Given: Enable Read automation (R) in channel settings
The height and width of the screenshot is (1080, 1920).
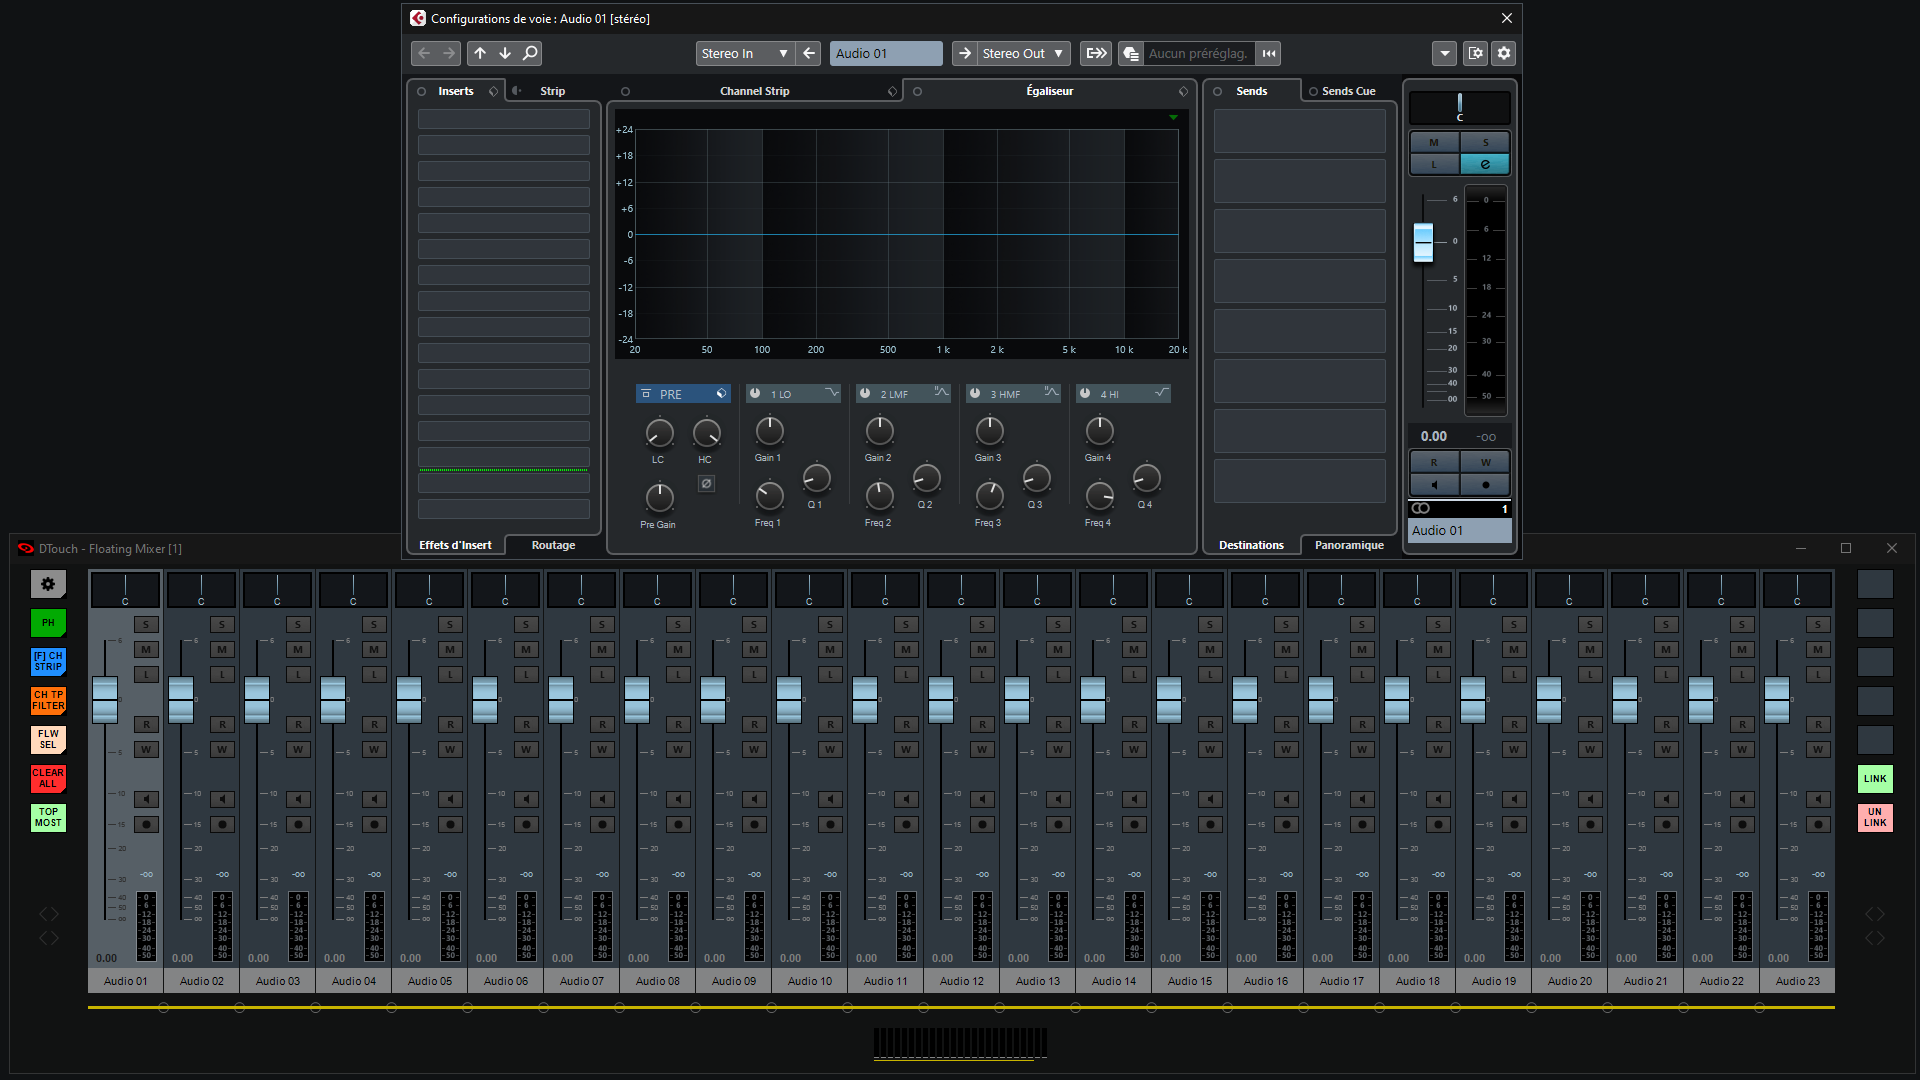Looking at the screenshot, I should pos(1434,462).
